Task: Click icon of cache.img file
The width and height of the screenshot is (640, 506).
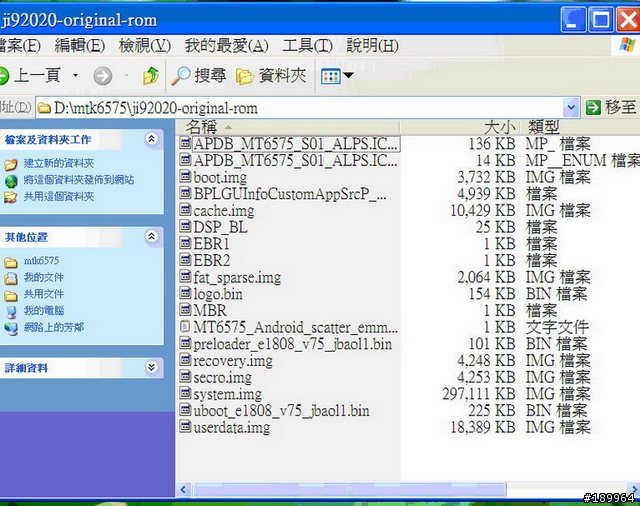Action: [185, 210]
